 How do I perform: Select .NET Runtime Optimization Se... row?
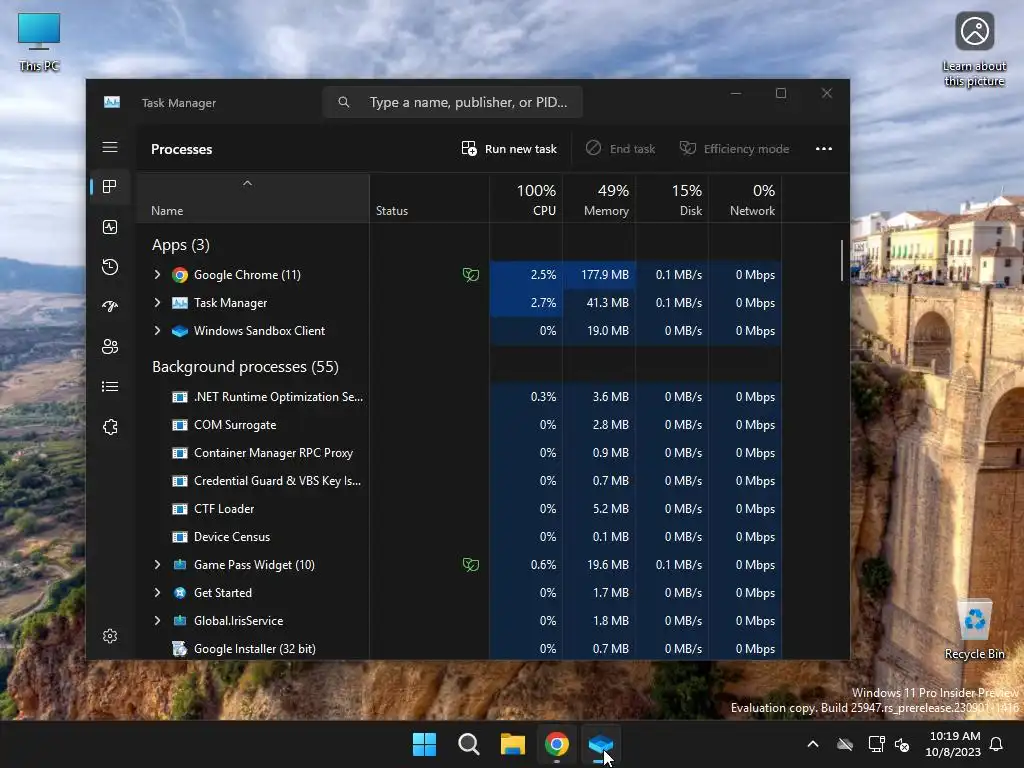click(x=458, y=397)
